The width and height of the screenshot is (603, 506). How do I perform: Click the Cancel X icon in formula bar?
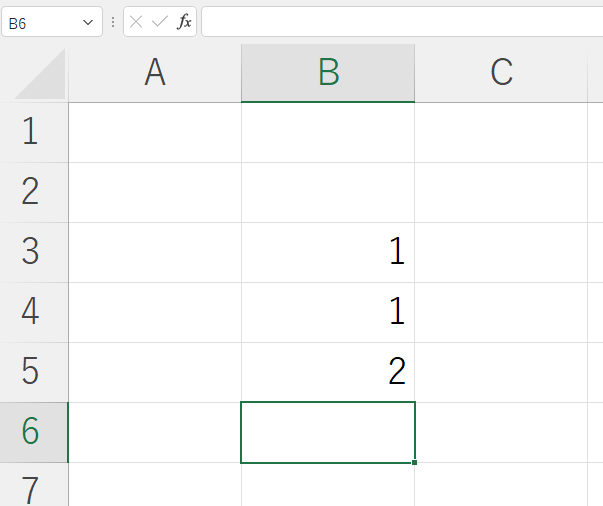[136, 22]
